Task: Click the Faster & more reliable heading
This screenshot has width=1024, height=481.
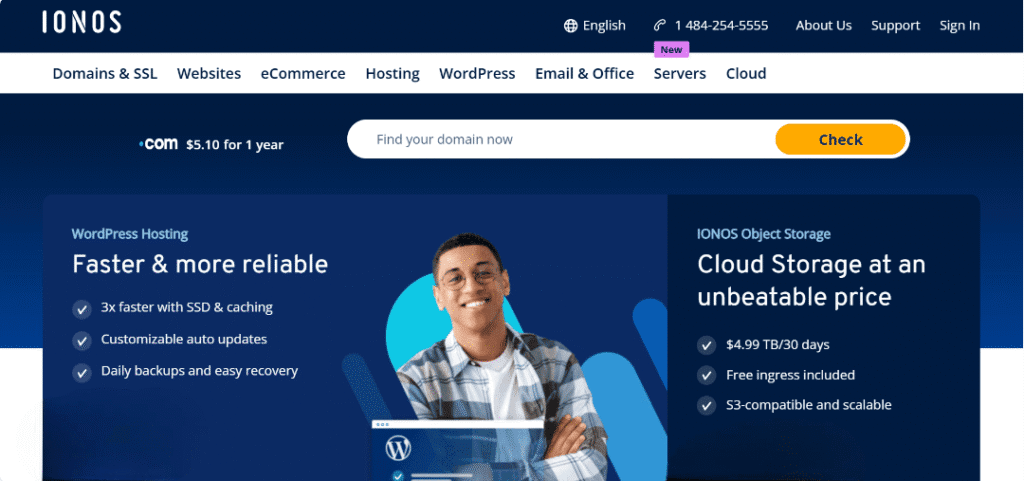Action: (200, 264)
